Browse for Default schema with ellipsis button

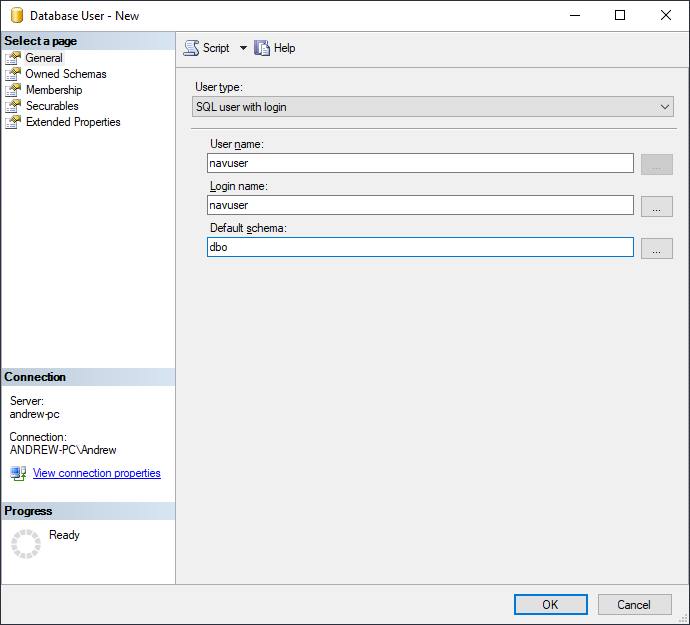pyautogui.click(x=656, y=248)
